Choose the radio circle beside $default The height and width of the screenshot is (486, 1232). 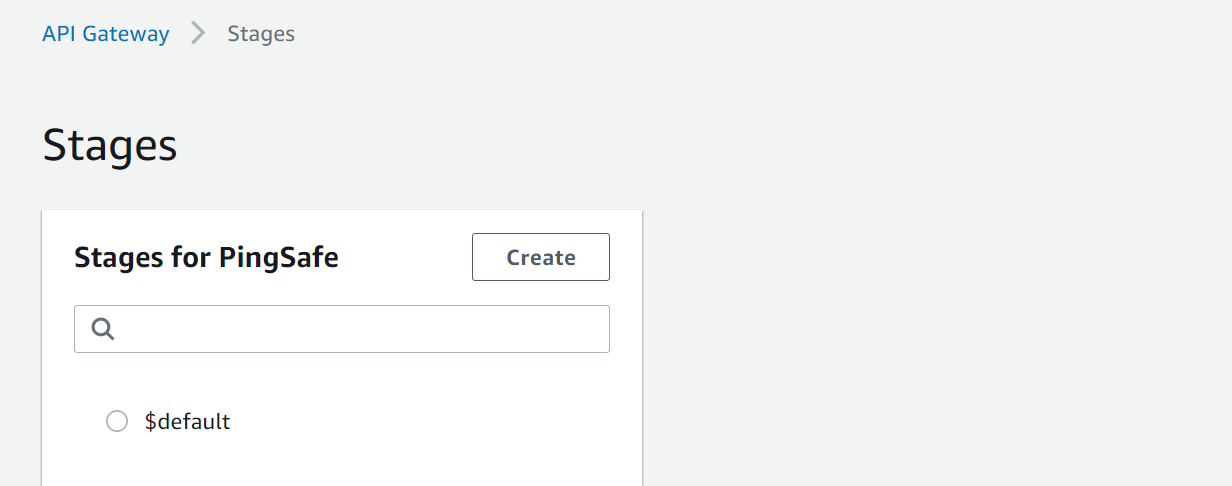(117, 421)
